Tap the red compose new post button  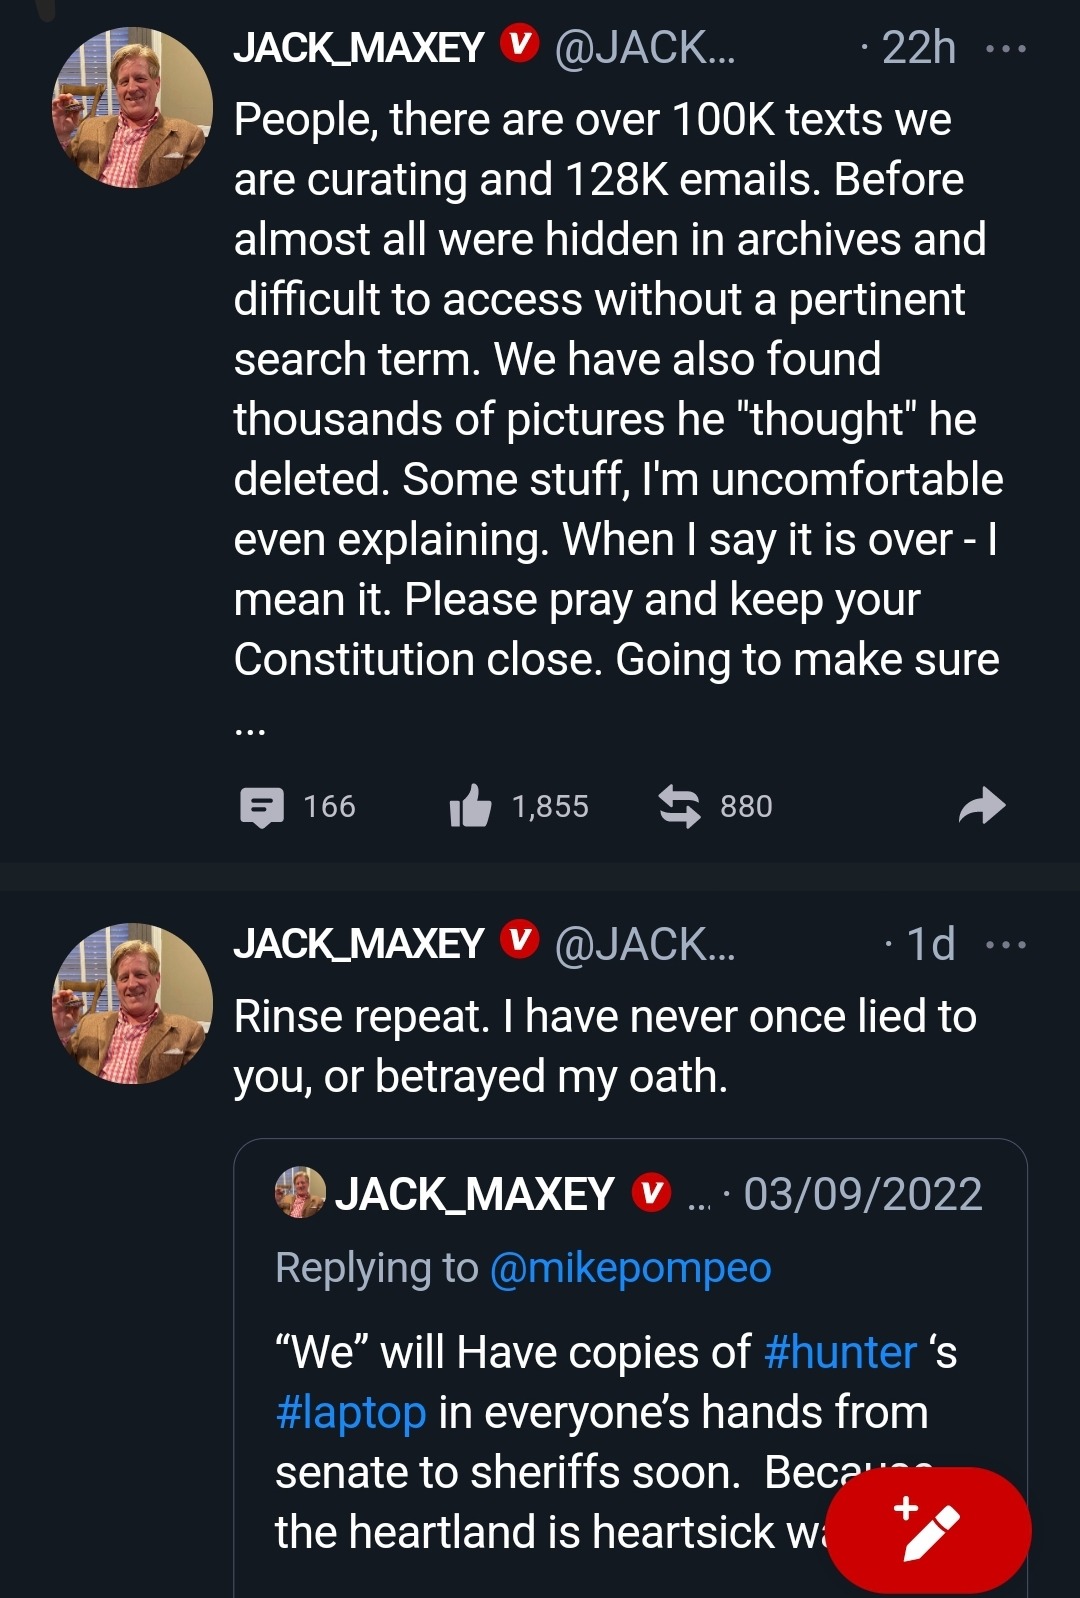pyautogui.click(x=929, y=1529)
